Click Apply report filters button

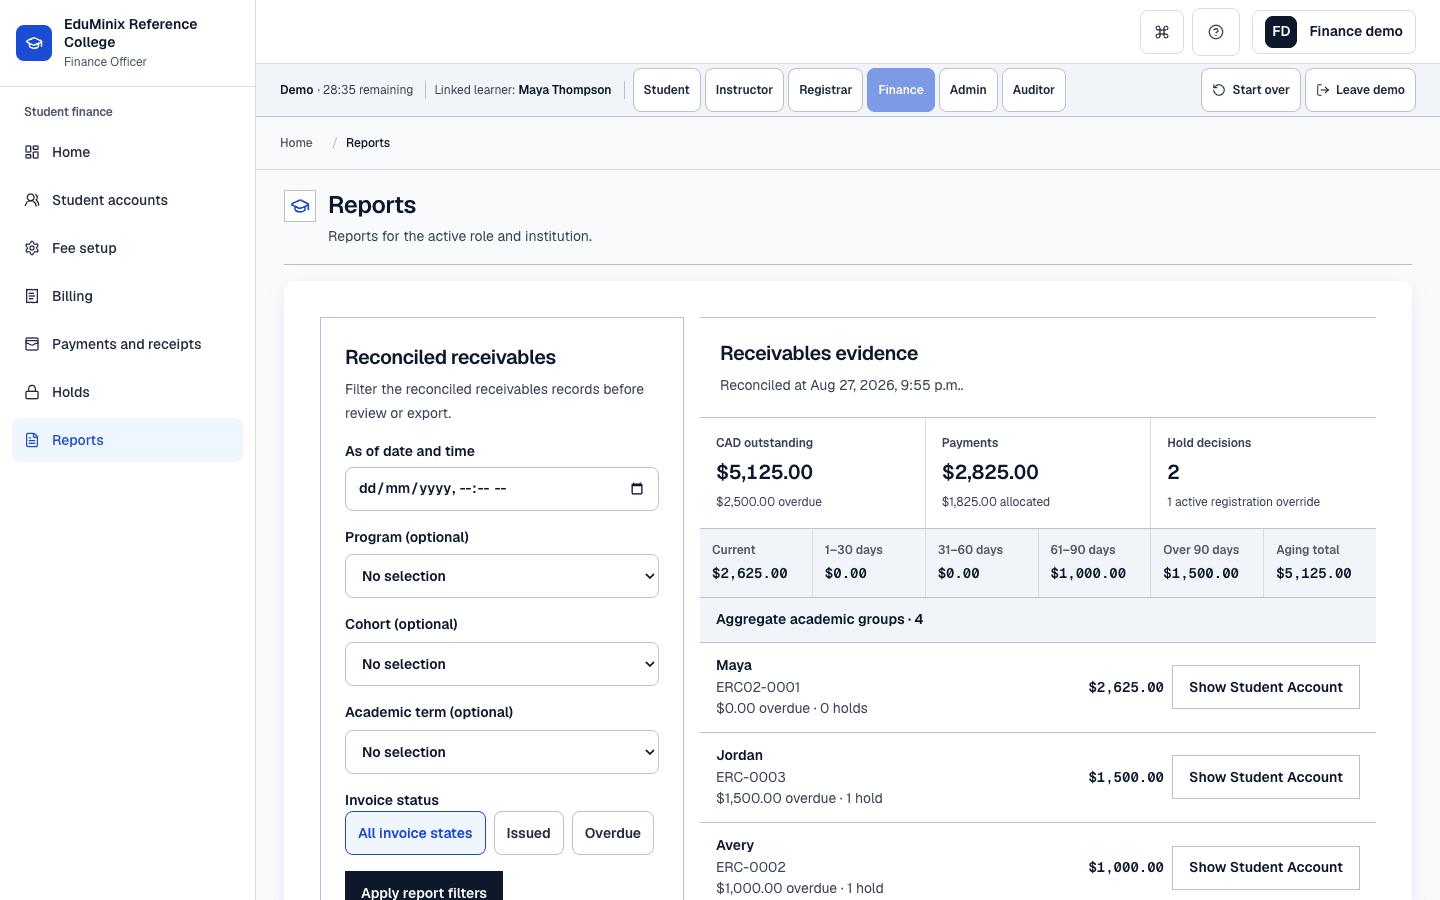tap(424, 886)
